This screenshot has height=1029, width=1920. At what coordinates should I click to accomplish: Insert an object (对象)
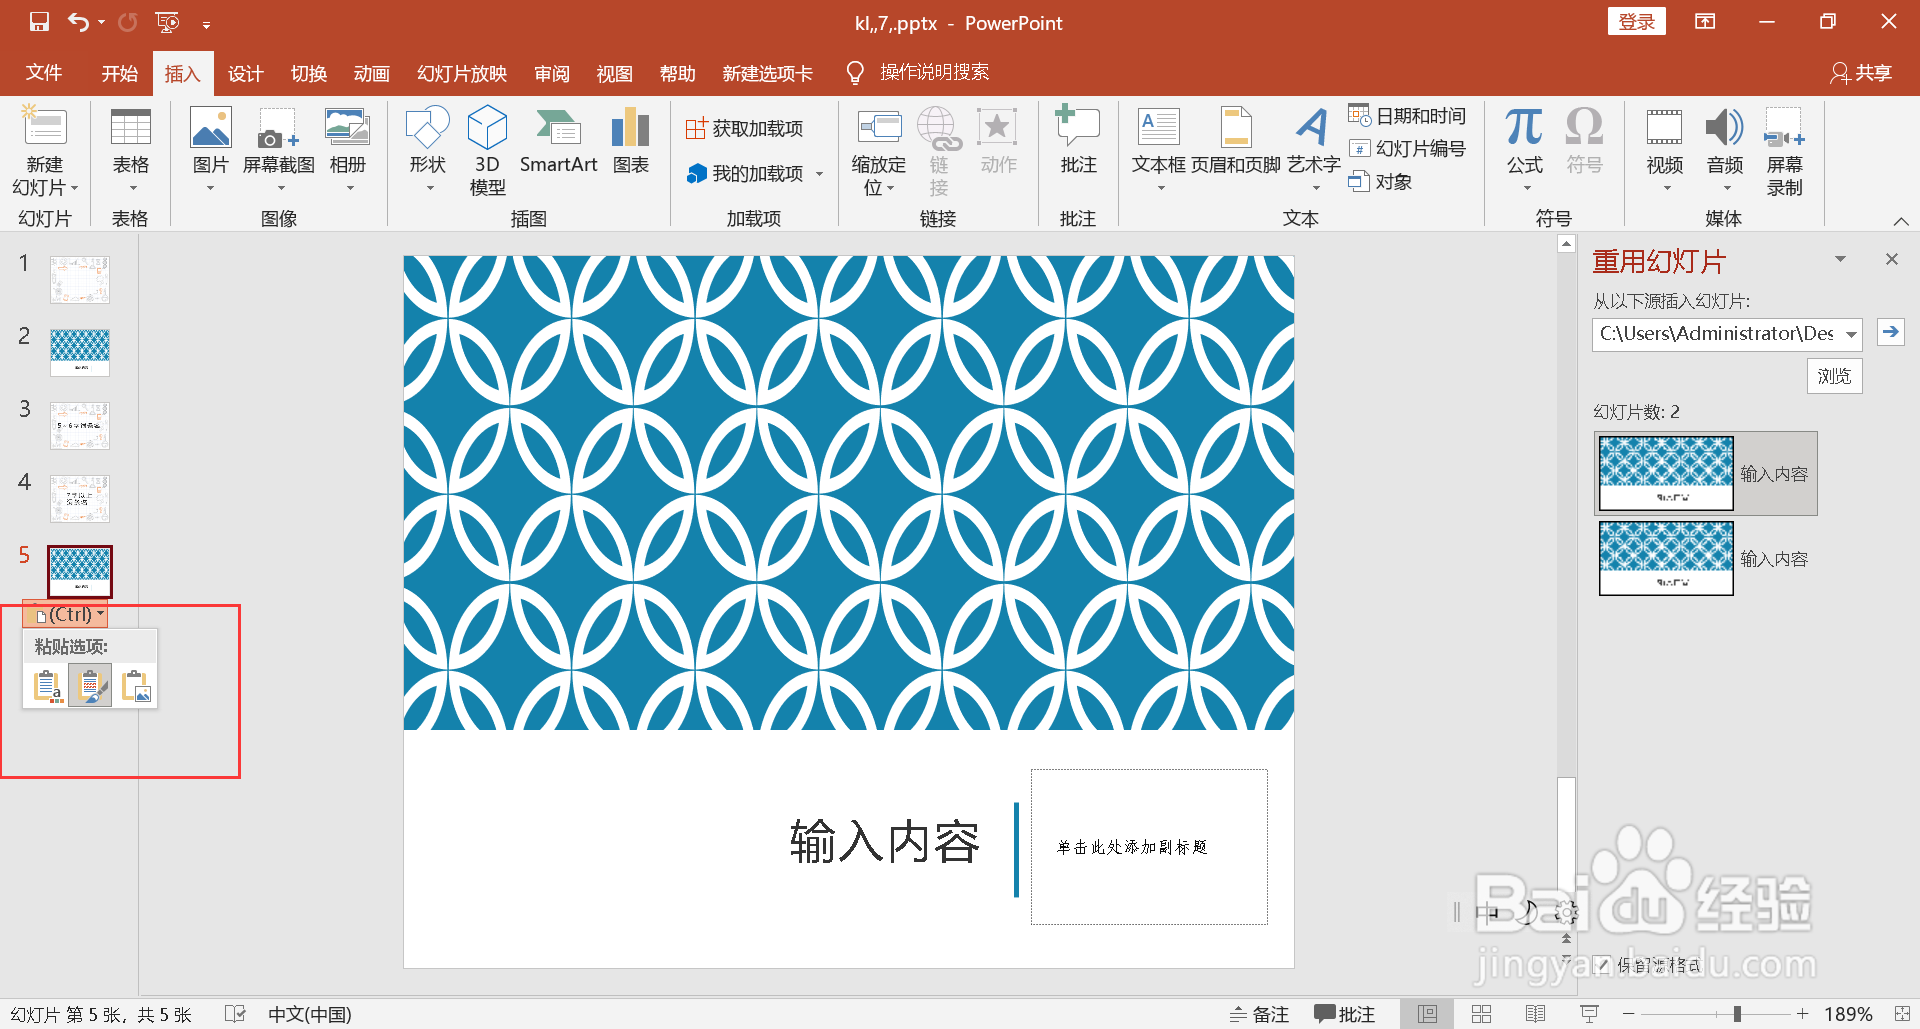click(x=1380, y=182)
